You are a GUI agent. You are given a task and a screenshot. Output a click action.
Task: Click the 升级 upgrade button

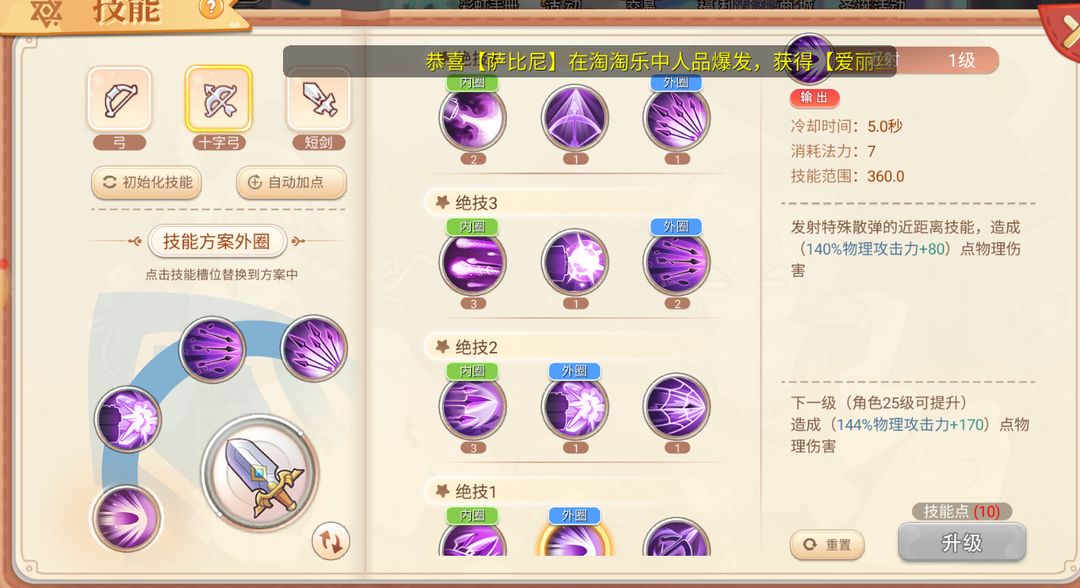(x=962, y=543)
